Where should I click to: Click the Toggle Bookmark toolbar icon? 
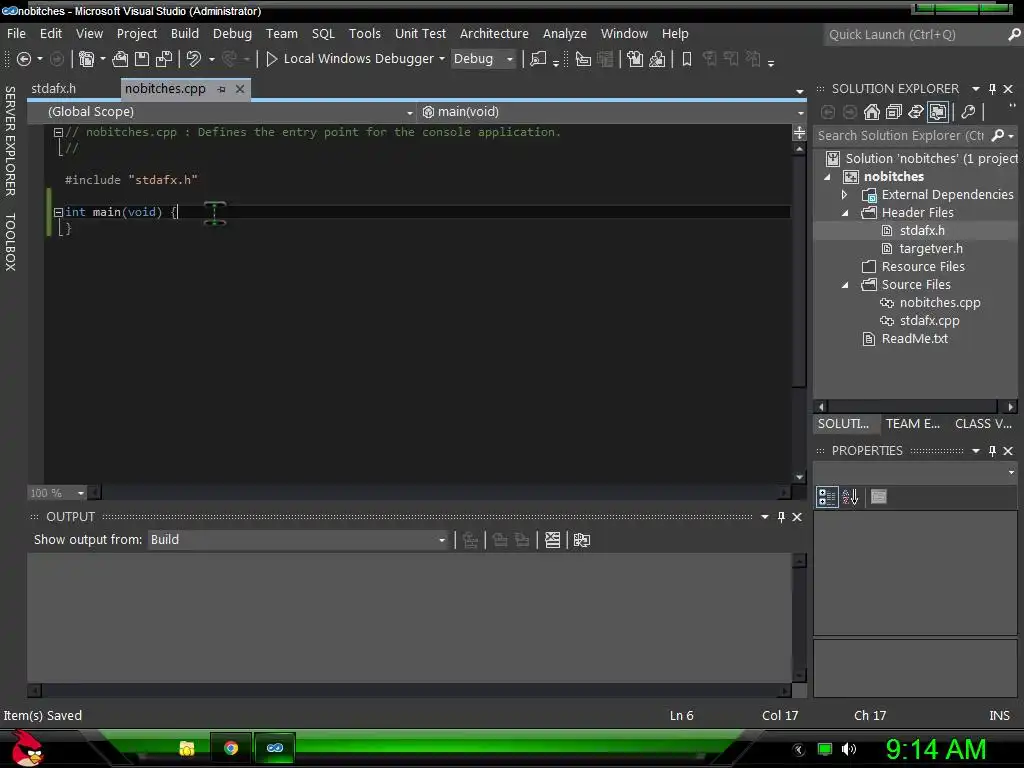point(687,59)
